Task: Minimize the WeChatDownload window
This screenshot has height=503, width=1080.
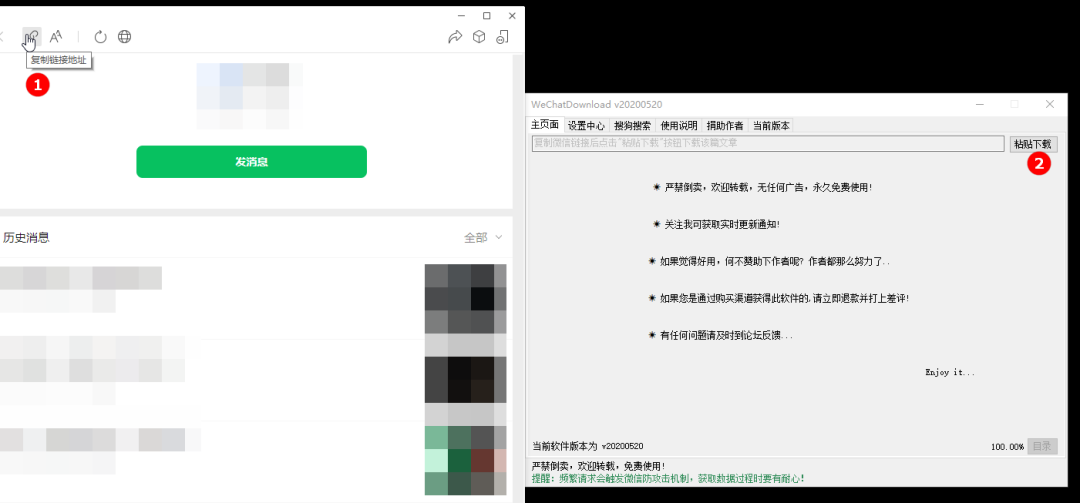Action: coord(979,104)
